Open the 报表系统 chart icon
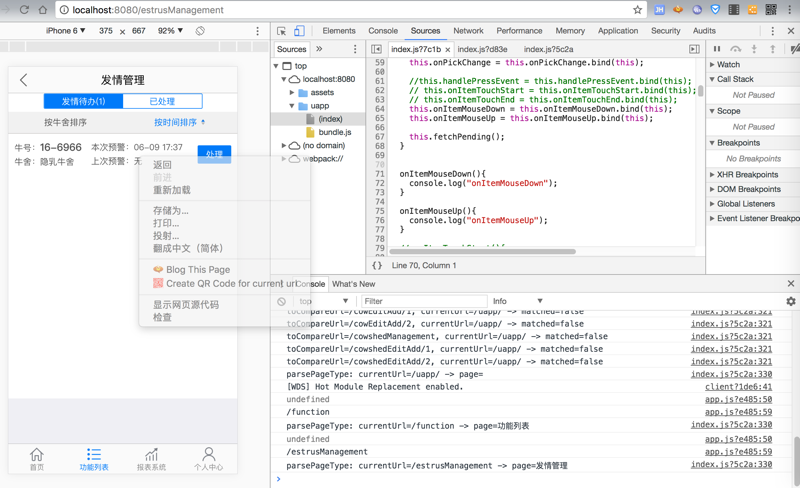The width and height of the screenshot is (800, 488). click(151, 459)
